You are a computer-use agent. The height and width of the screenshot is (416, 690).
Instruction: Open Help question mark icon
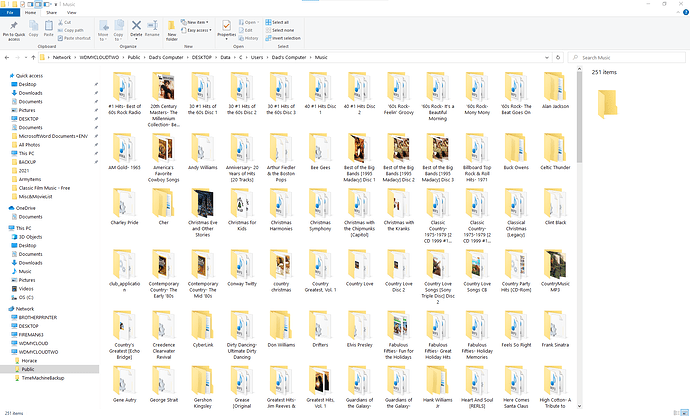(686, 12)
